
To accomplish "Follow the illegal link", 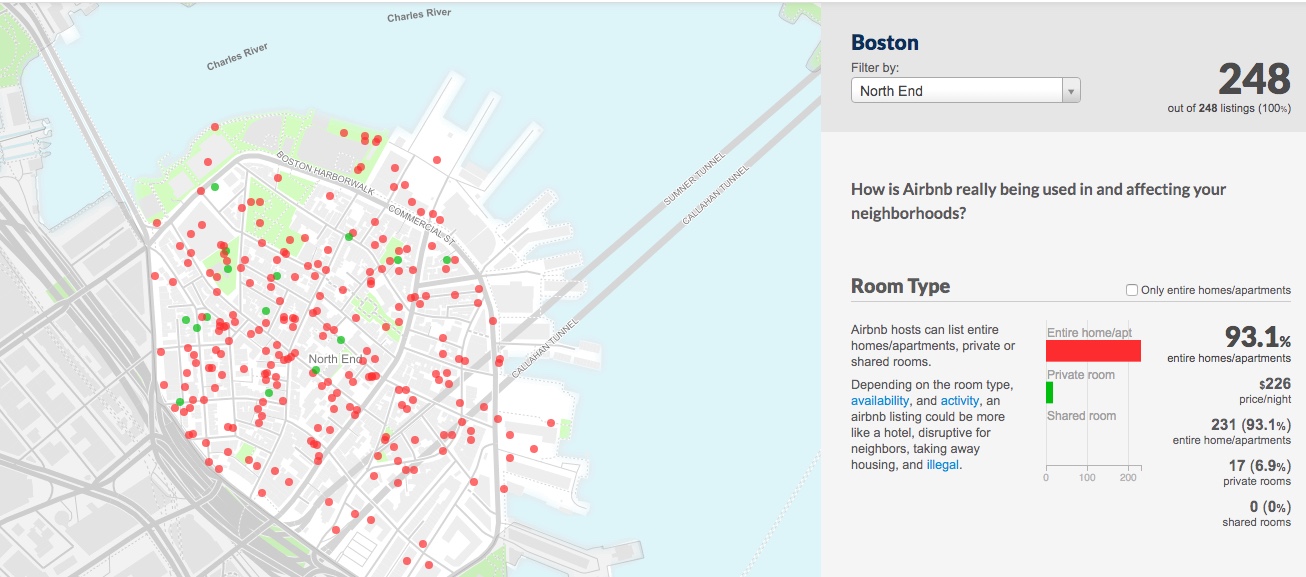I will tap(942, 465).
